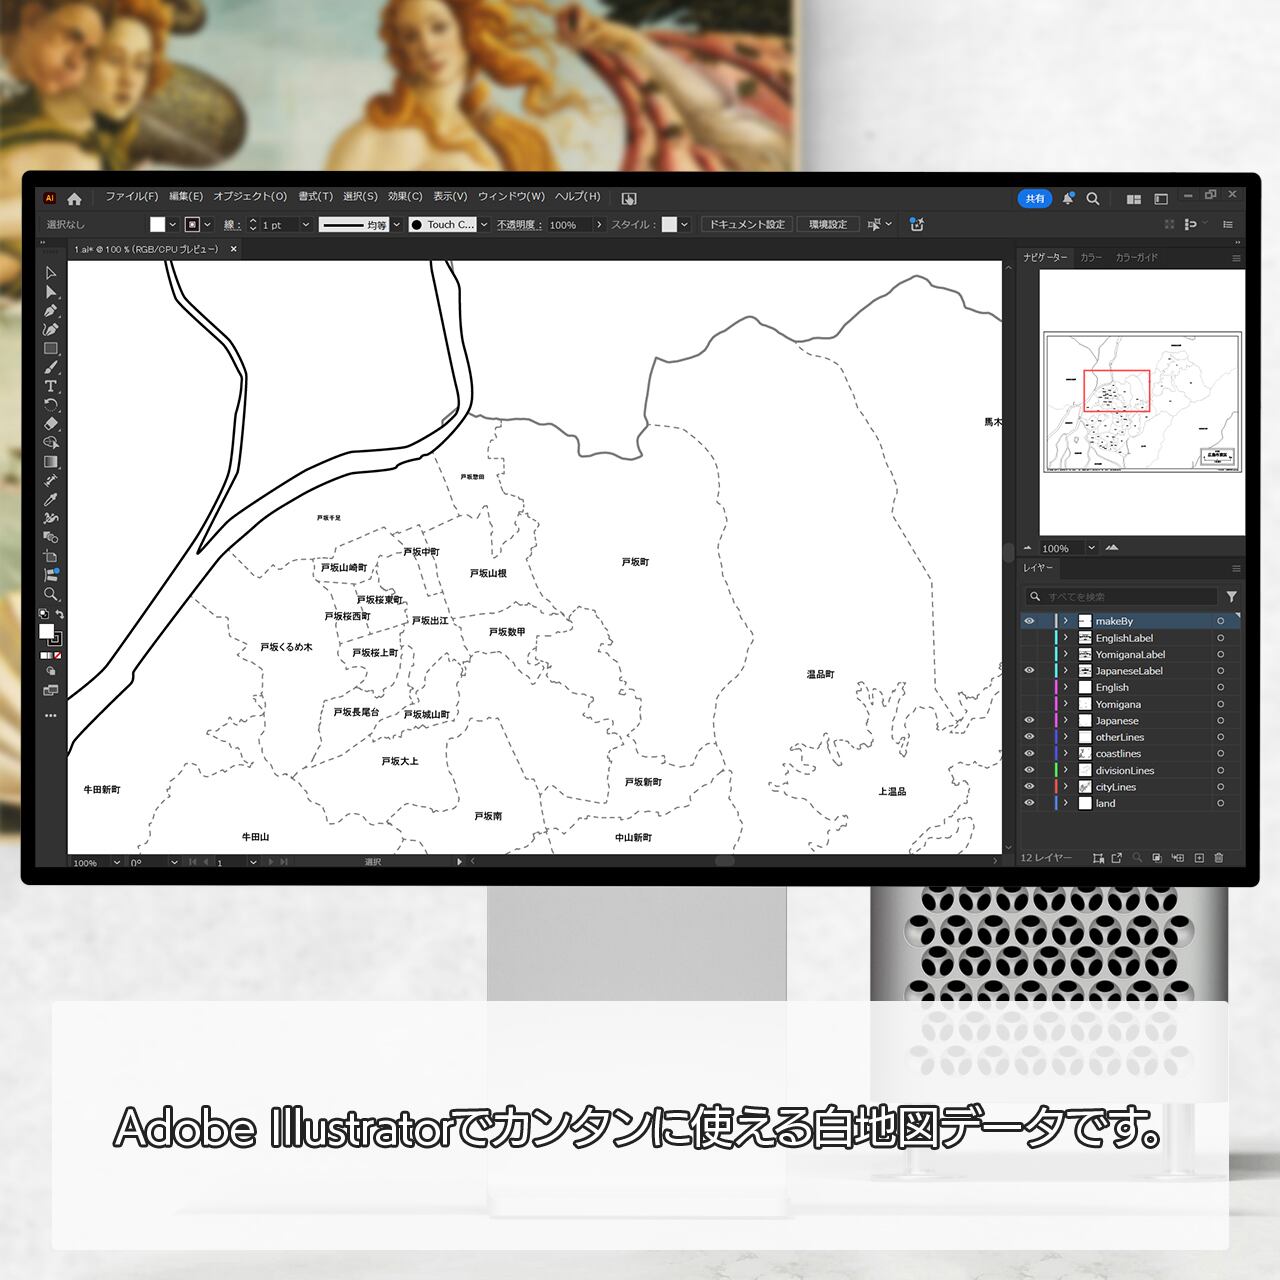This screenshot has width=1280, height=1280.
Task: Select the Gradient tool
Action: tap(50, 462)
